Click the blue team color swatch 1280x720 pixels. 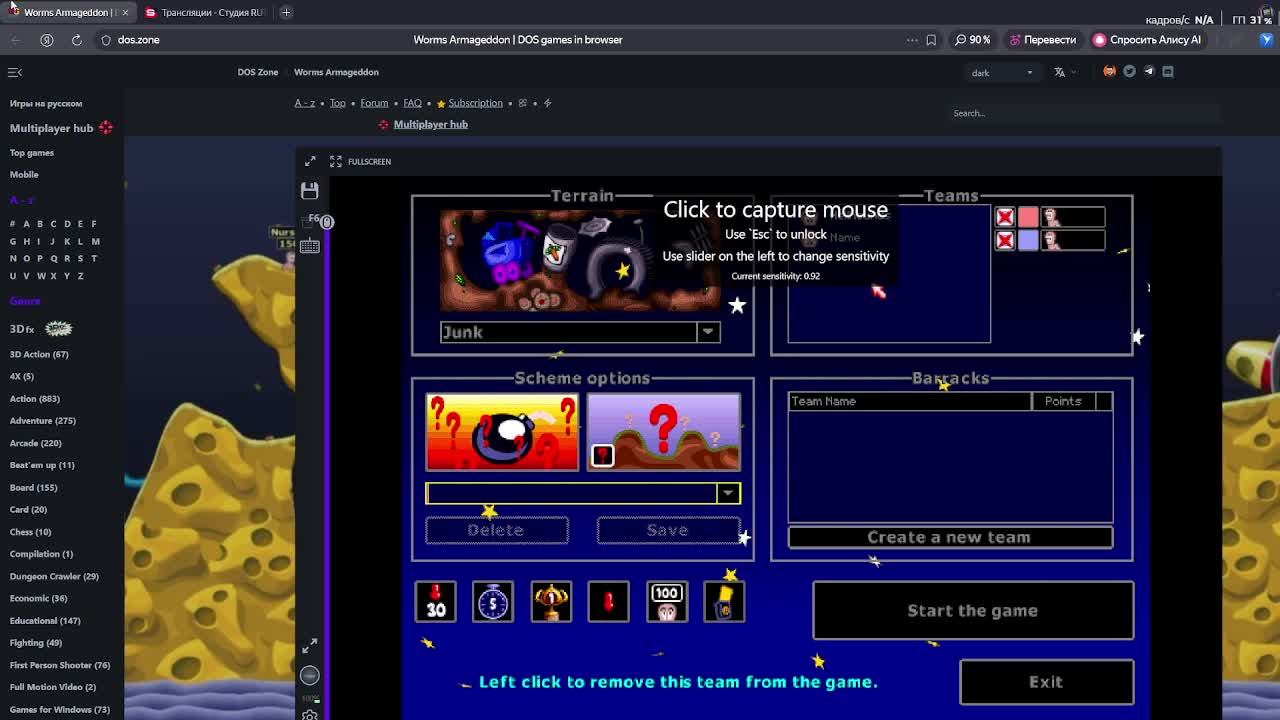1028,240
